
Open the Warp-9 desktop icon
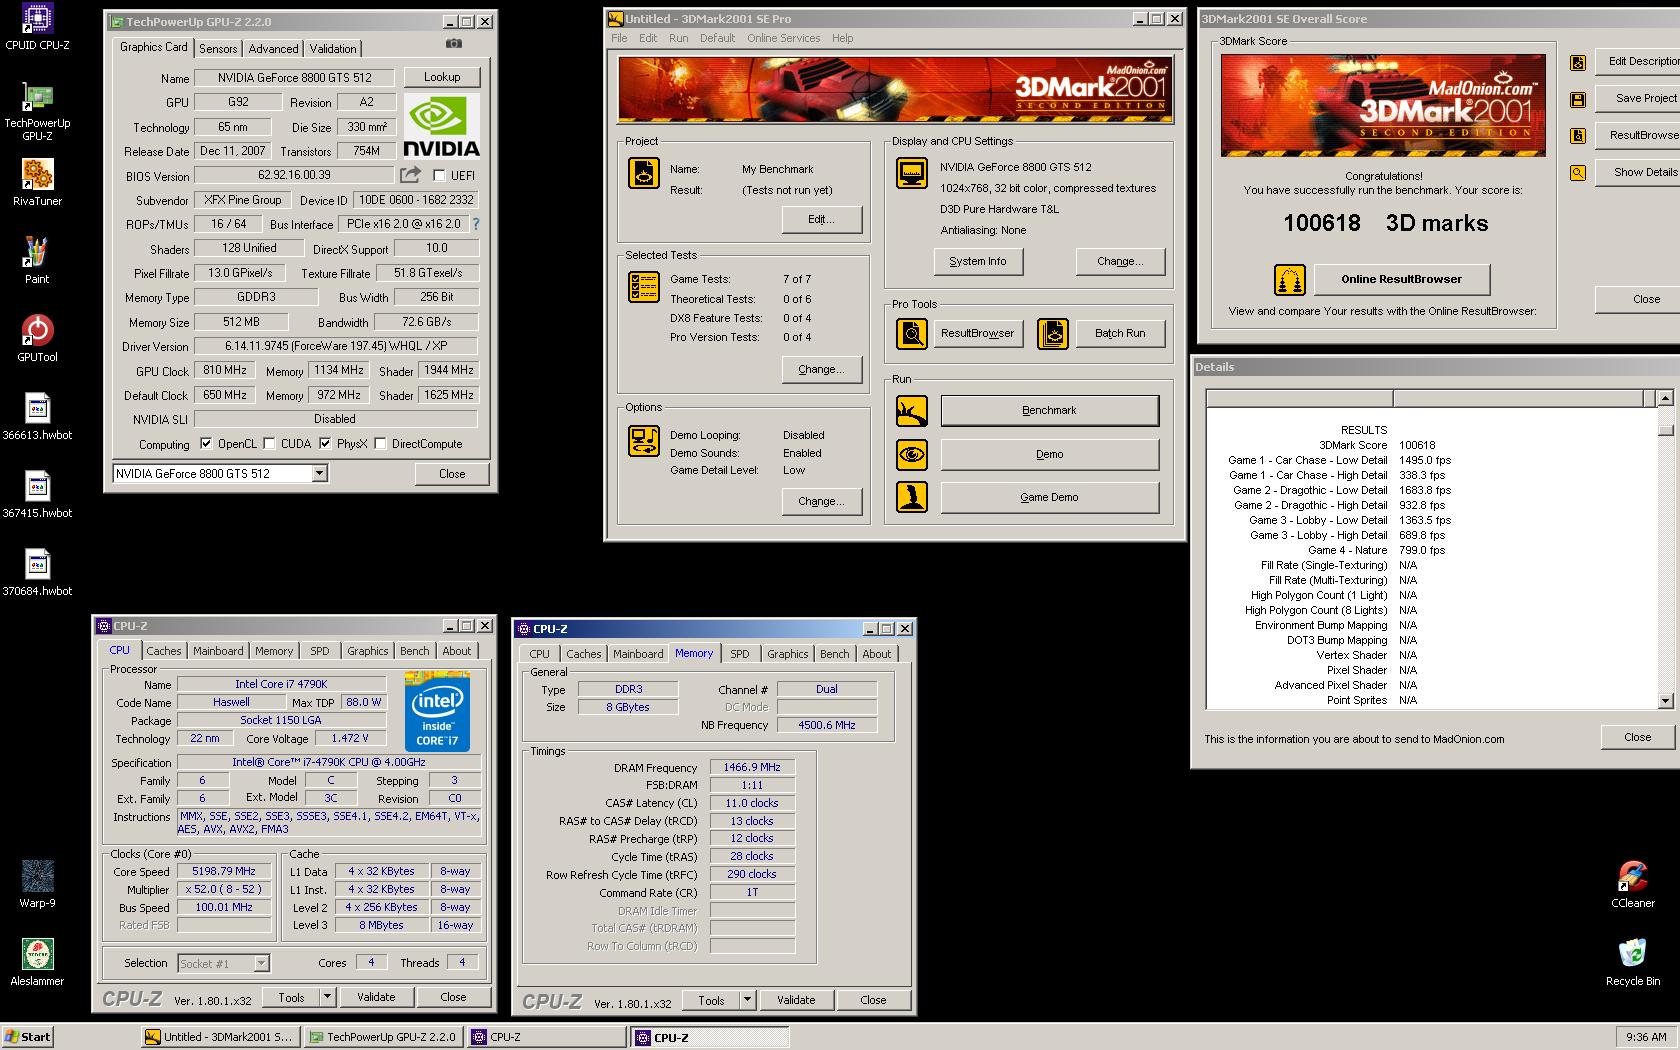point(37,876)
